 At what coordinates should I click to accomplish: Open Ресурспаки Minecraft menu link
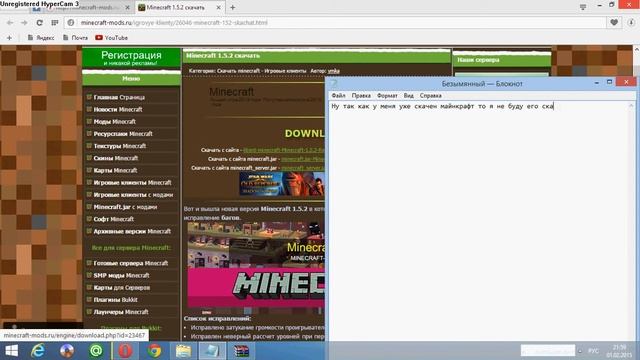coord(122,134)
